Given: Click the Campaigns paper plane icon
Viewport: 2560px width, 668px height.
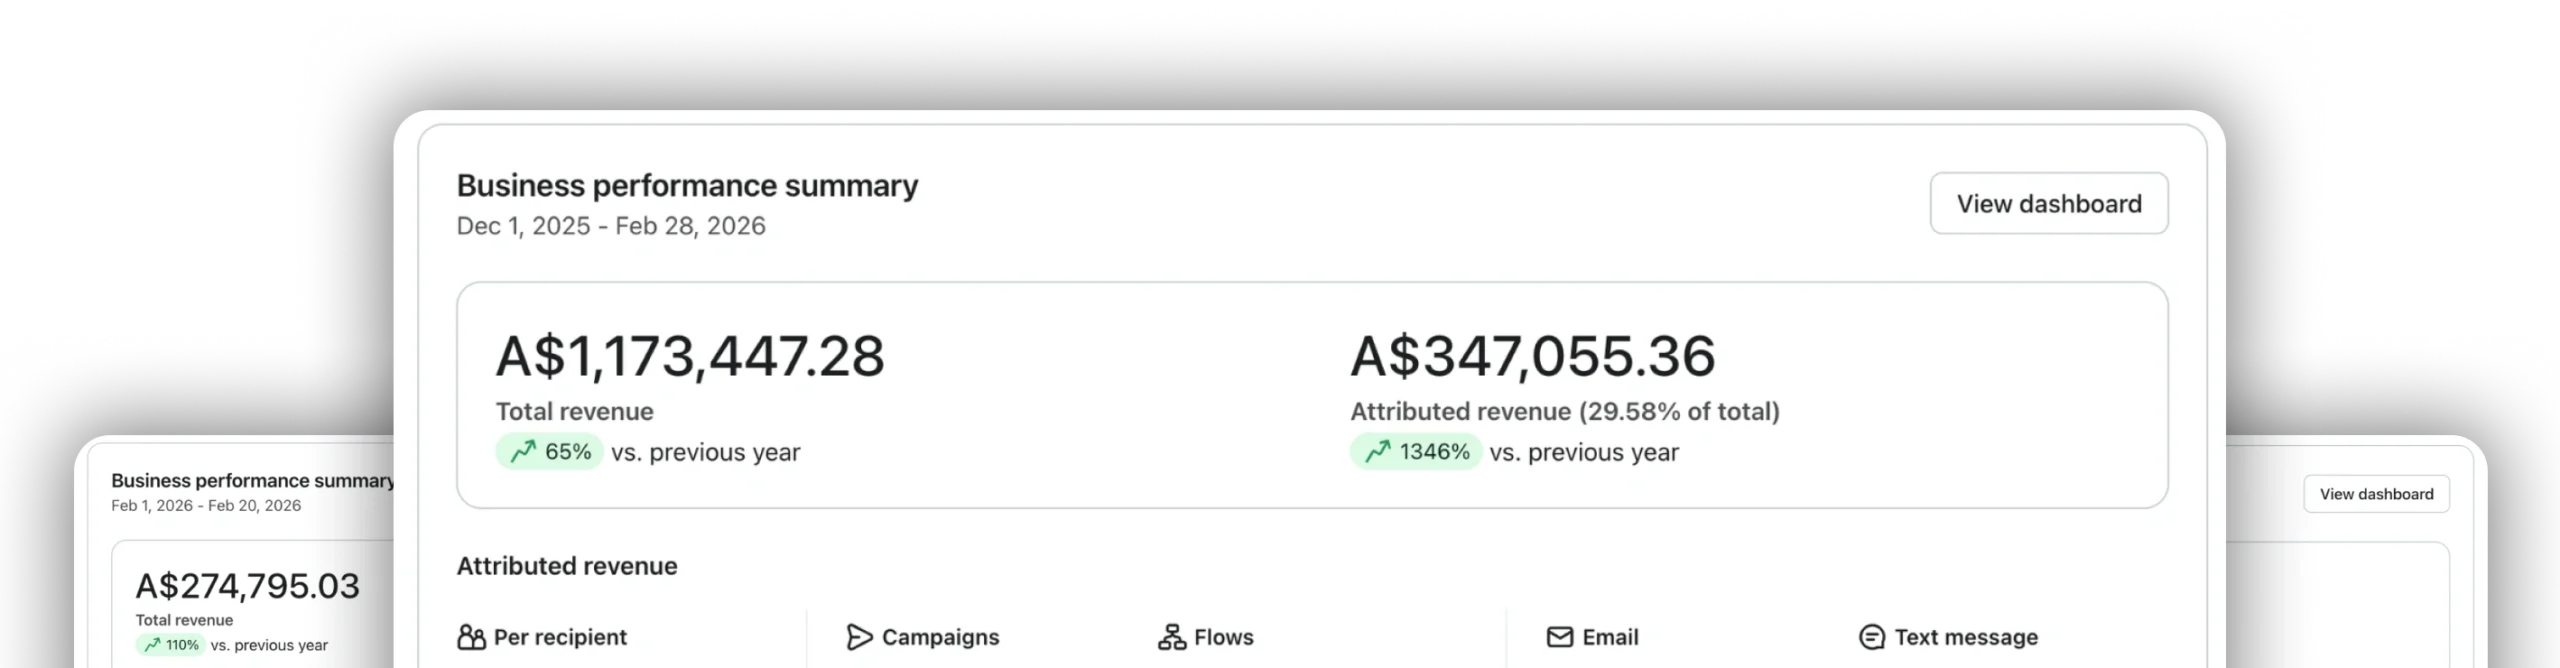Looking at the screenshot, I should click(859, 637).
